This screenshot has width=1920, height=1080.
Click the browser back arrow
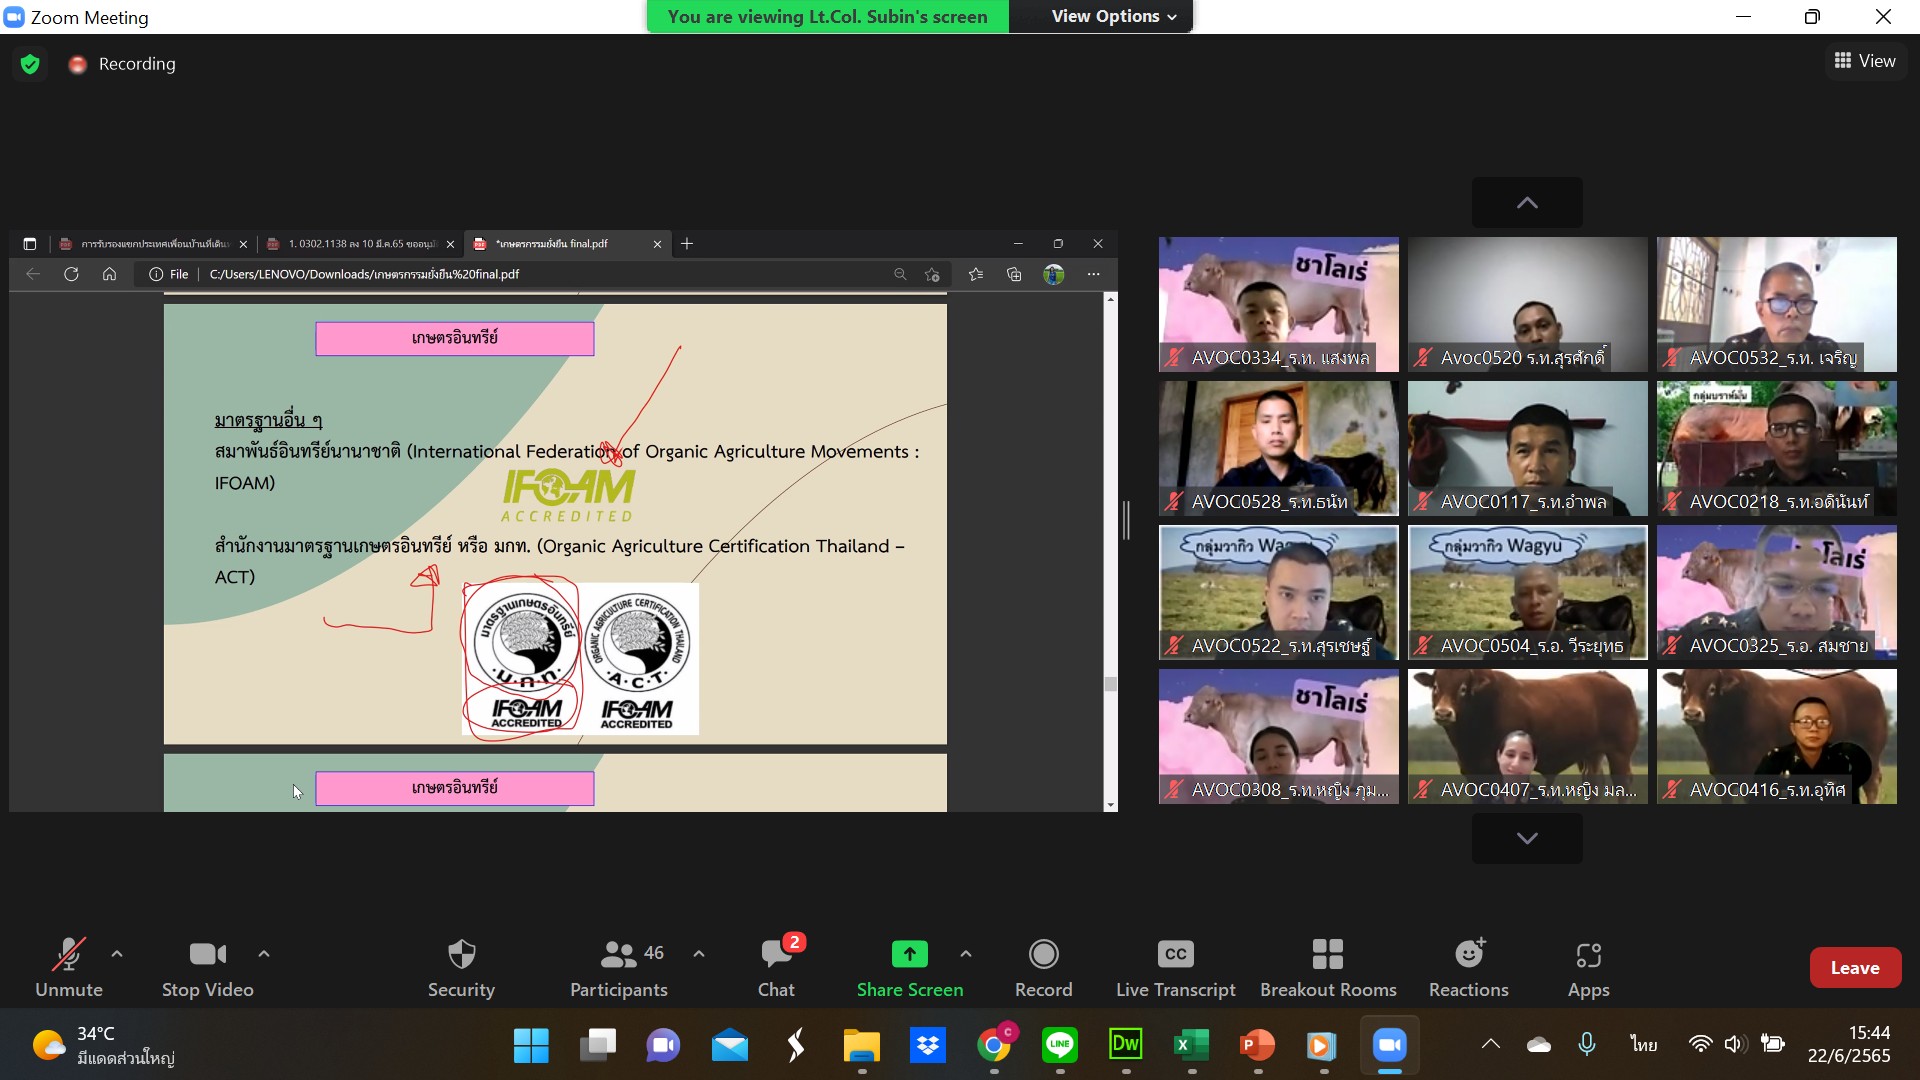pyautogui.click(x=33, y=274)
